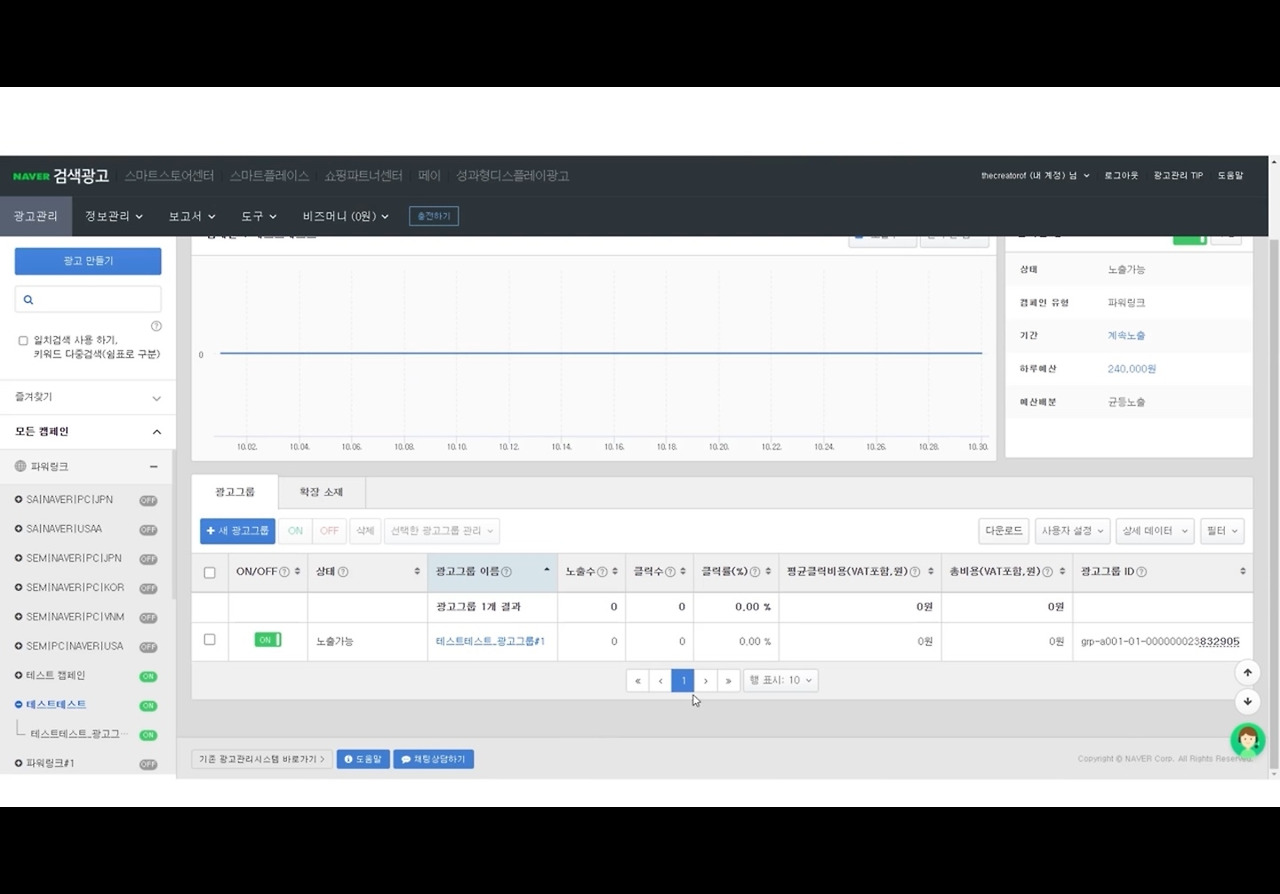The width and height of the screenshot is (1280, 894).
Task: Click the scroll-to-bottom arrow button
Action: pyautogui.click(x=1247, y=701)
